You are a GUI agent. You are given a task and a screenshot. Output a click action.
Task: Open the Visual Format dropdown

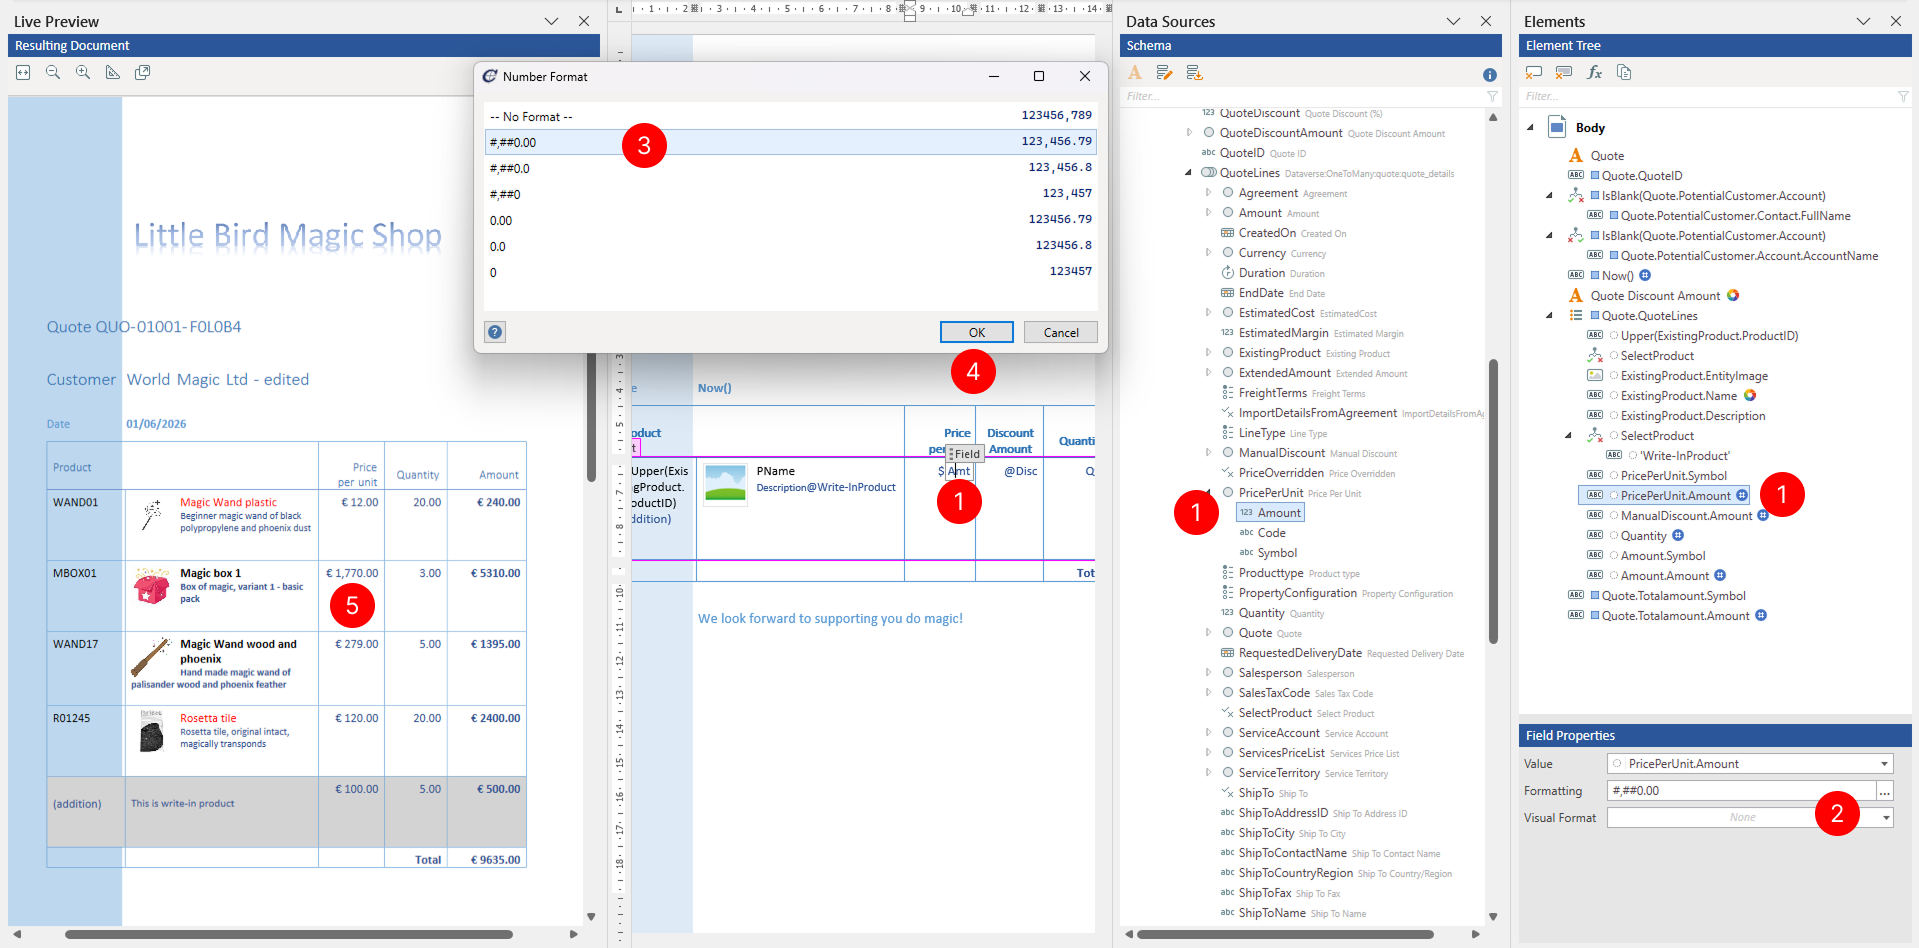tap(1886, 818)
